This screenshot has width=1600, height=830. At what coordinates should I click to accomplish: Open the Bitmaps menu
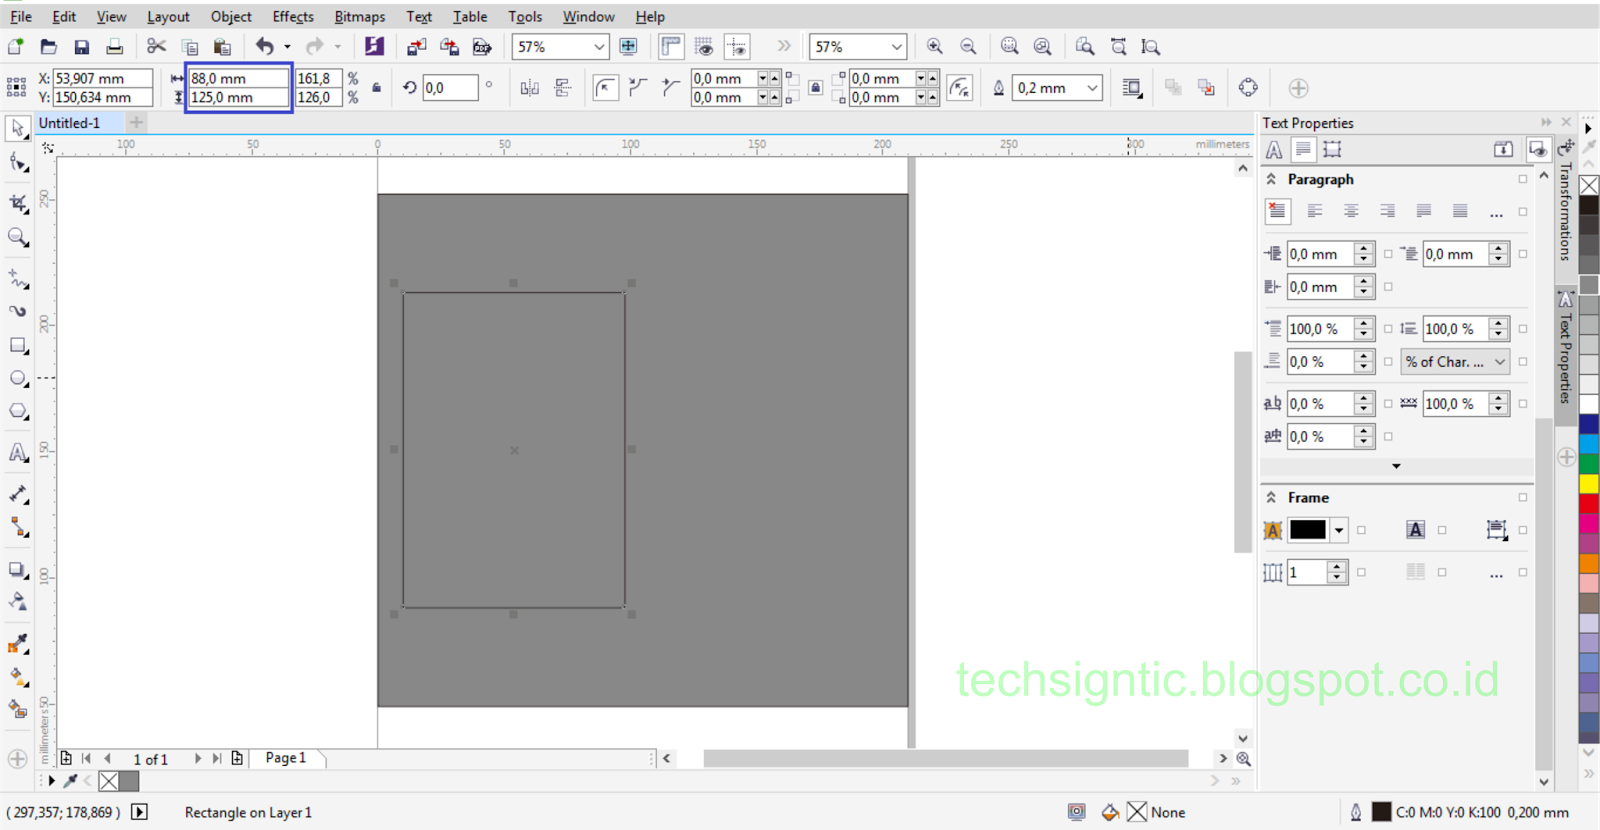tap(359, 16)
